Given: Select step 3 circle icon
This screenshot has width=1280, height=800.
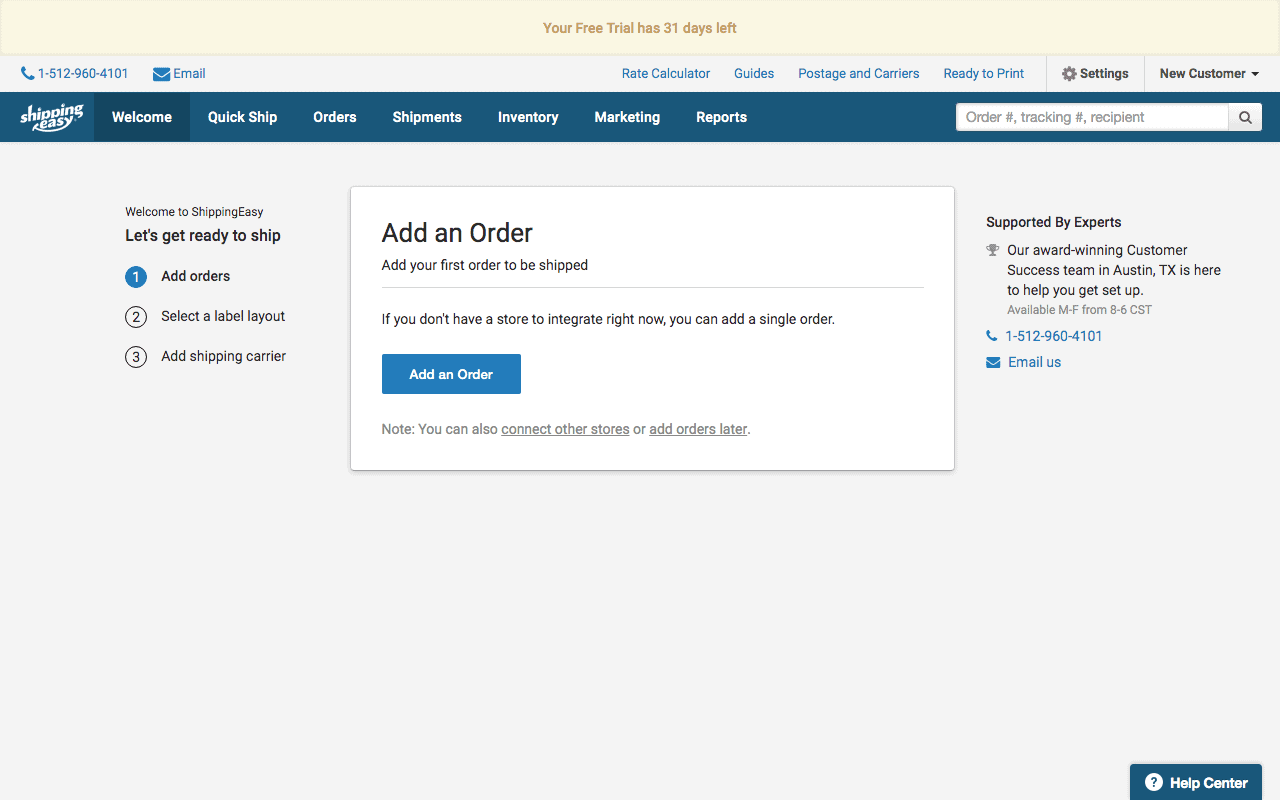Looking at the screenshot, I should (x=136, y=357).
